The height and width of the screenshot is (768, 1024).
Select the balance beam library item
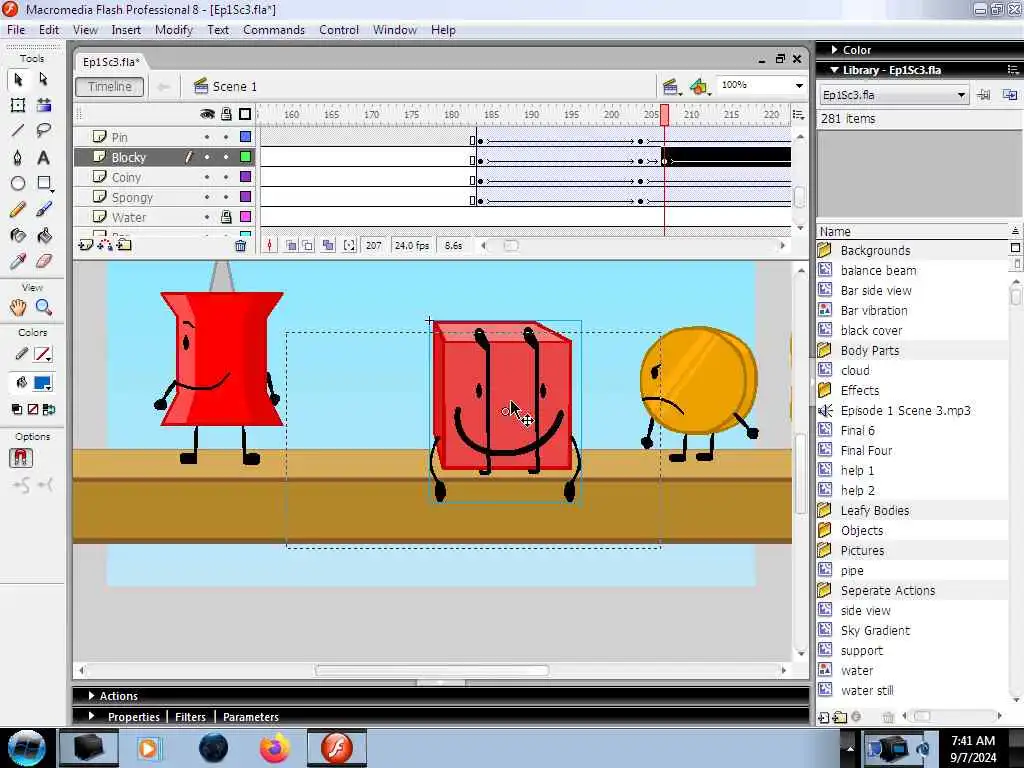pyautogui.click(x=878, y=270)
